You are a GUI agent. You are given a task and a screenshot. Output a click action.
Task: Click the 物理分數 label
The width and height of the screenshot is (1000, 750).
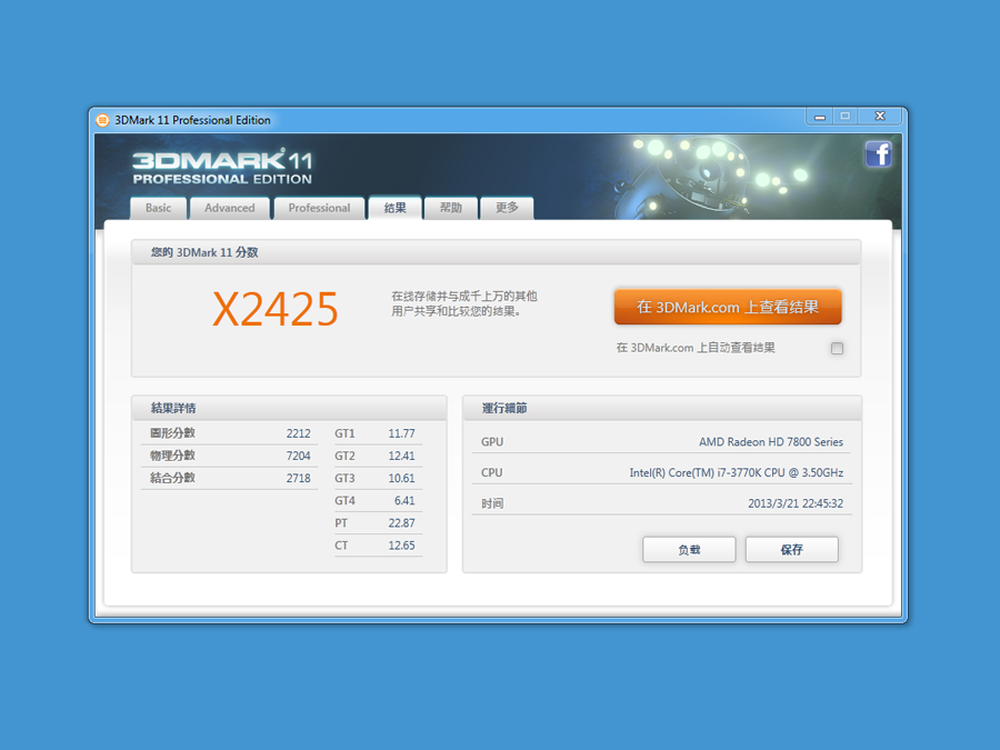[x=172, y=455]
